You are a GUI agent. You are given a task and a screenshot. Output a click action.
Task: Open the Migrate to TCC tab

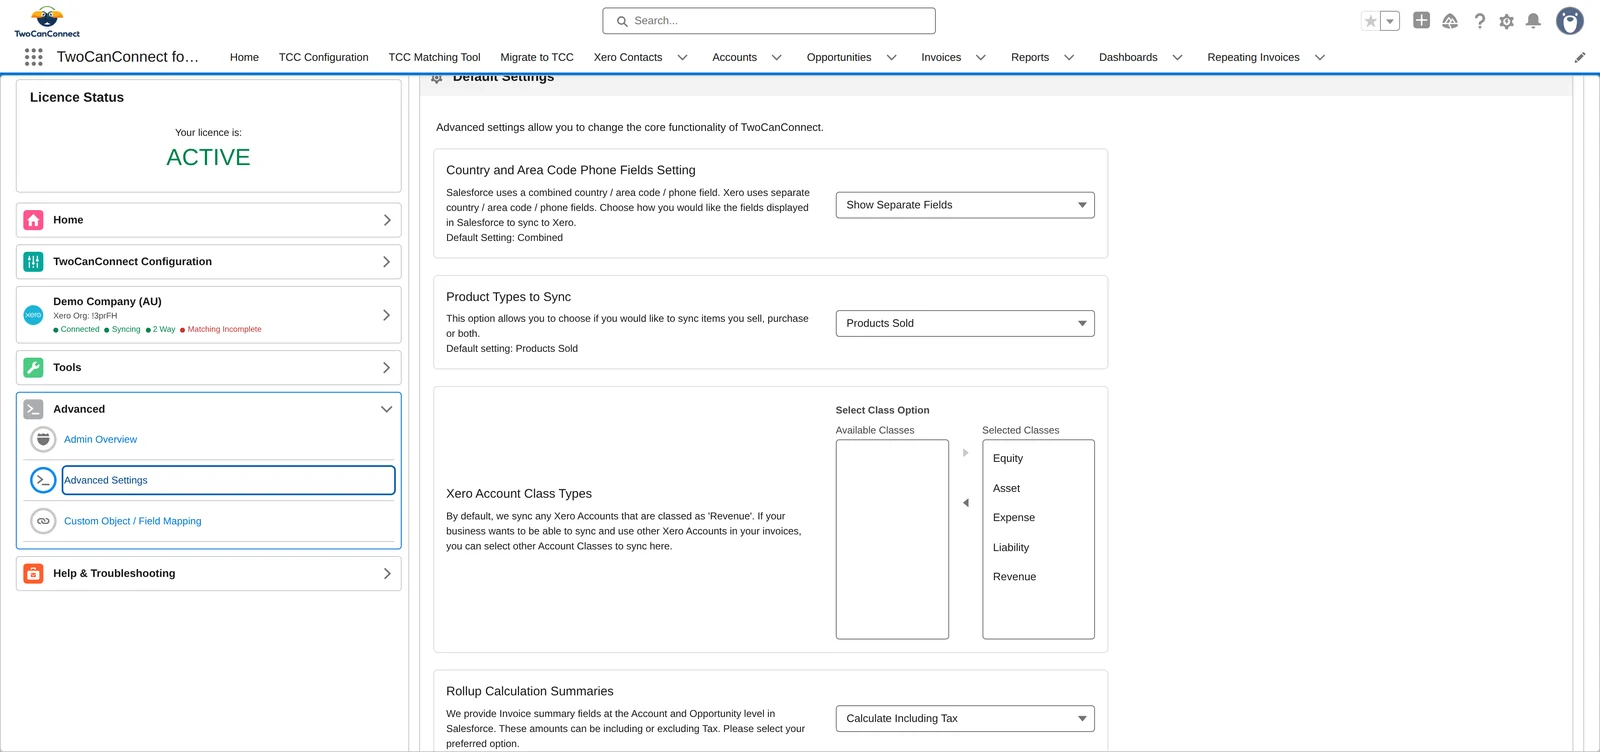(x=537, y=58)
